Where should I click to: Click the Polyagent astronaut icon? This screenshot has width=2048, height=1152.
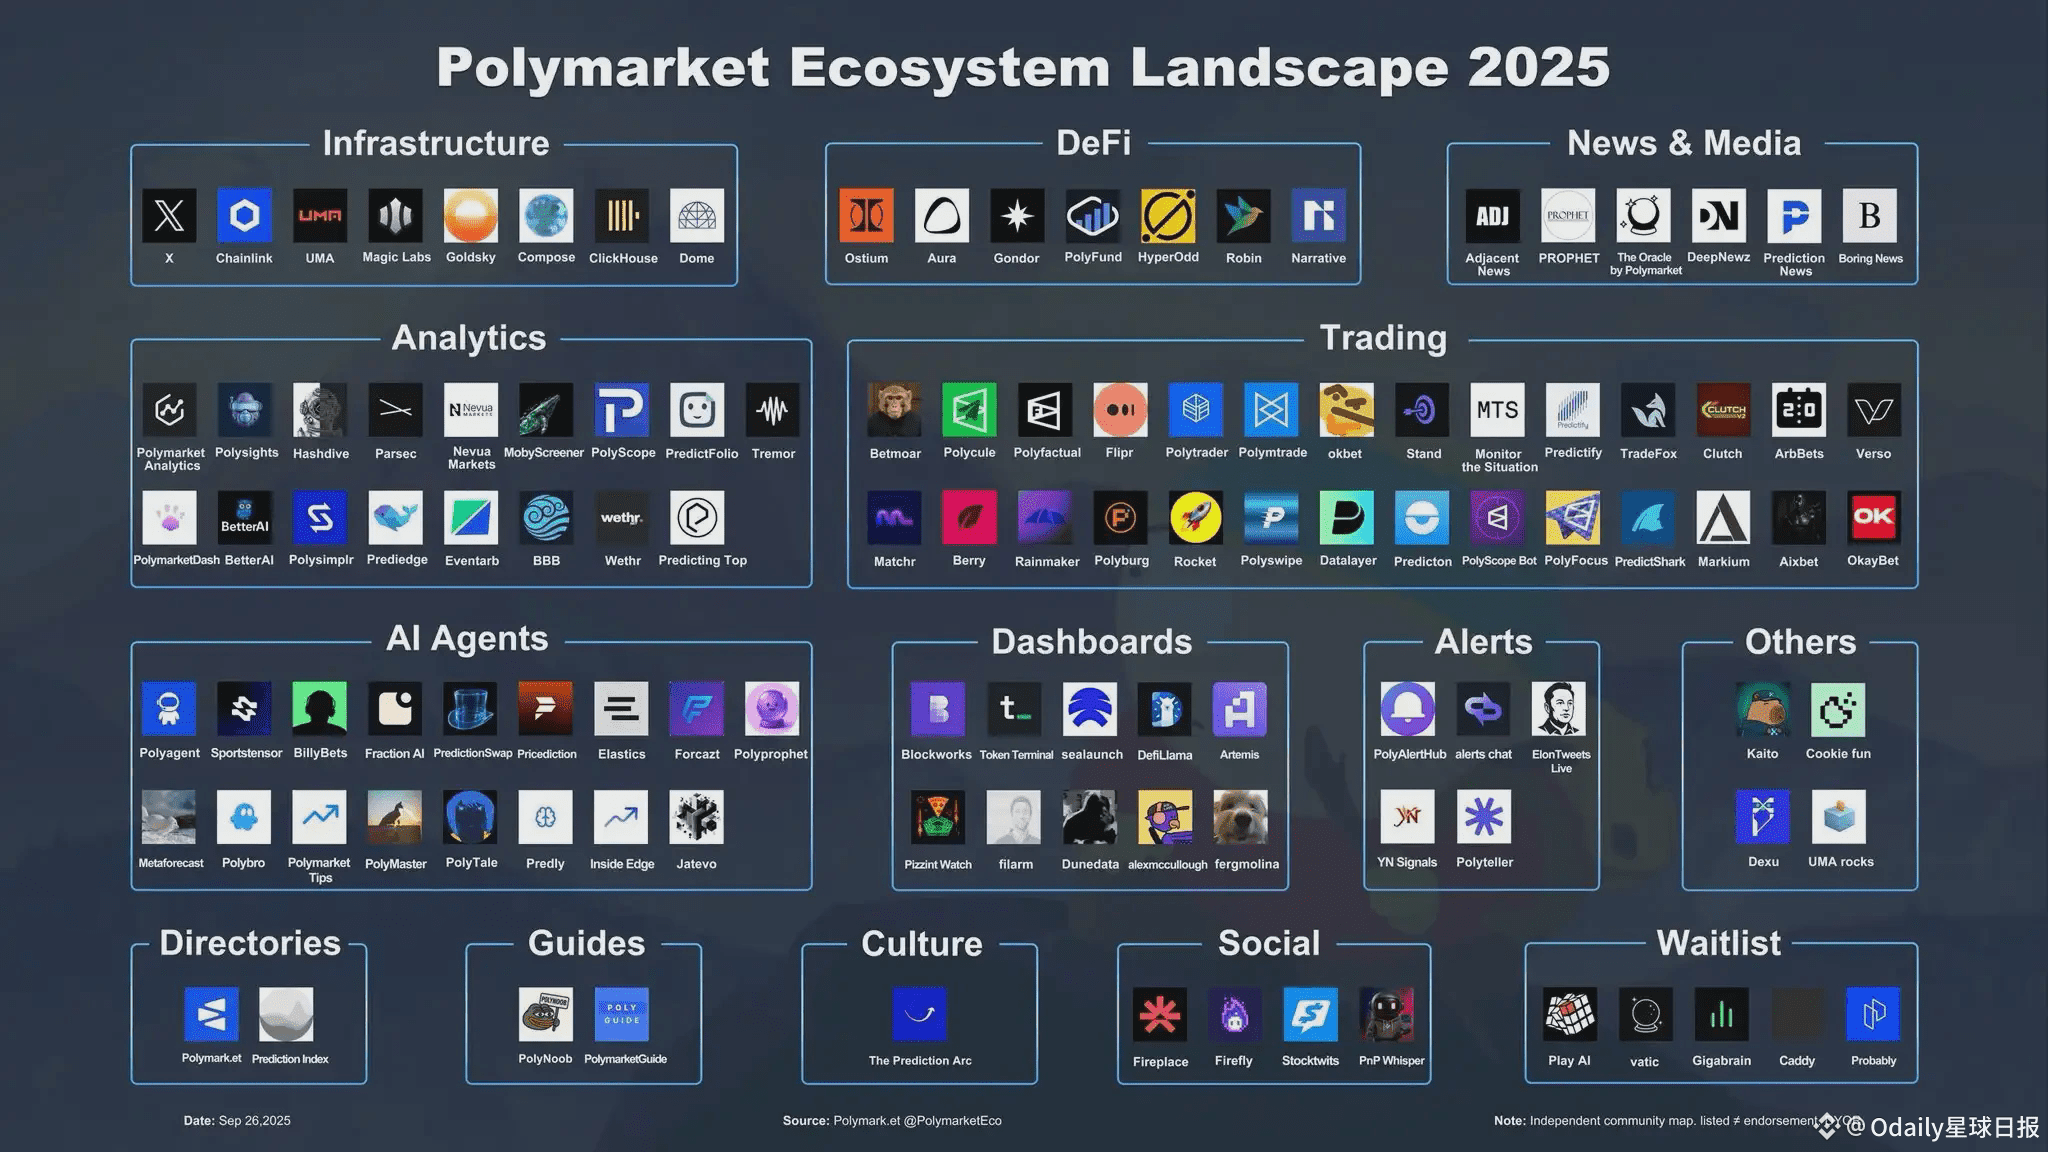click(x=169, y=709)
